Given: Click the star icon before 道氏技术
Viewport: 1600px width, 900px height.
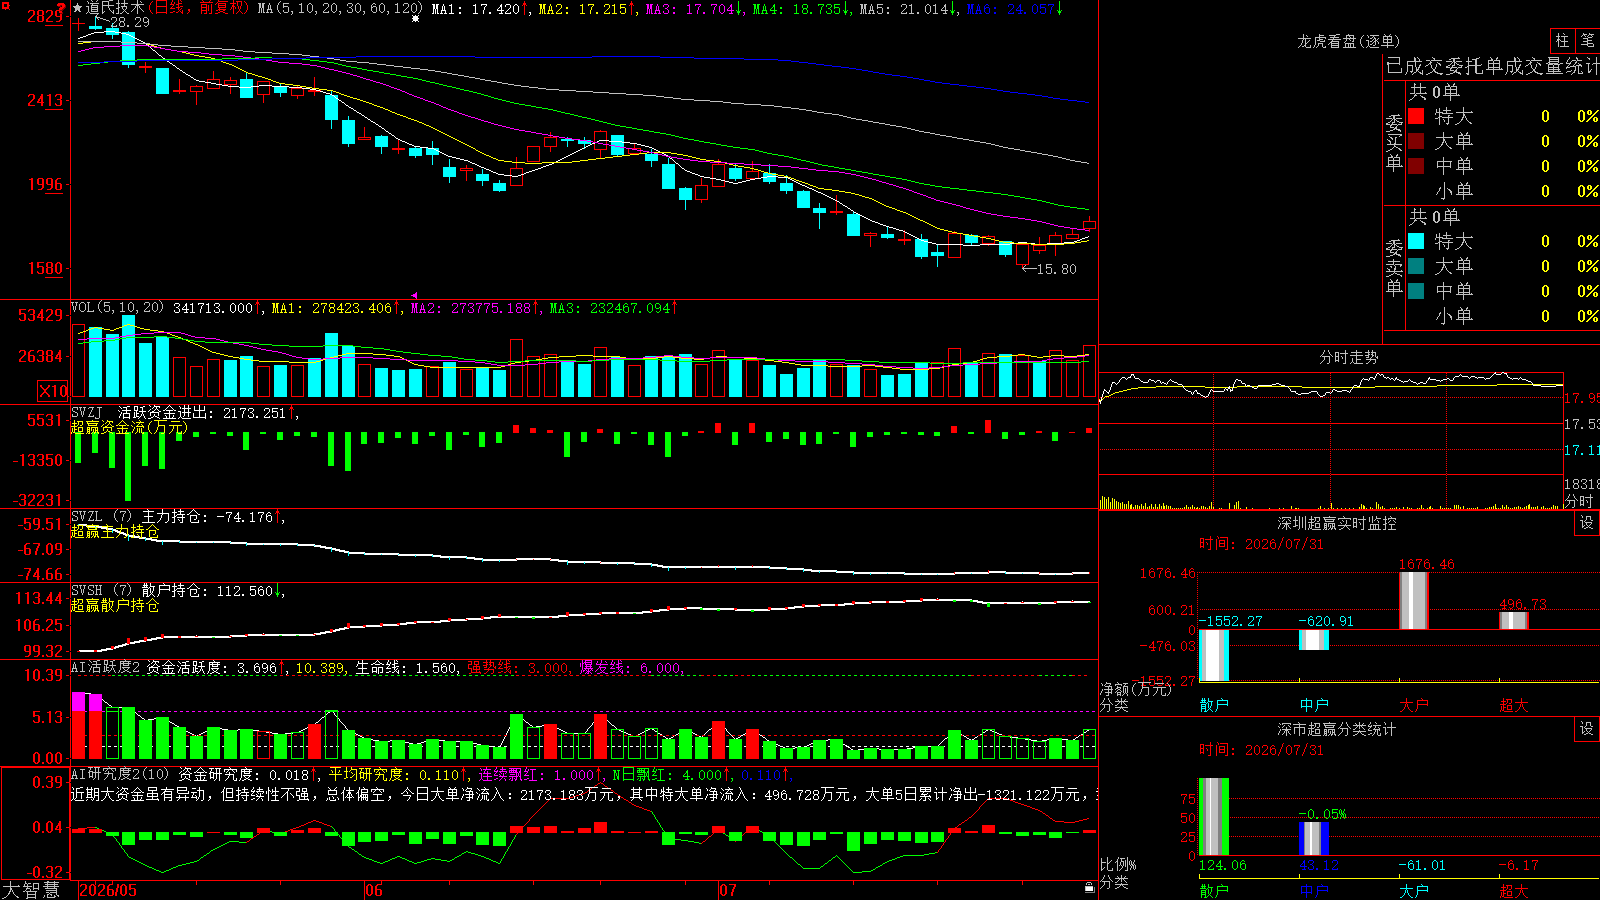Looking at the screenshot, I should (77, 8).
